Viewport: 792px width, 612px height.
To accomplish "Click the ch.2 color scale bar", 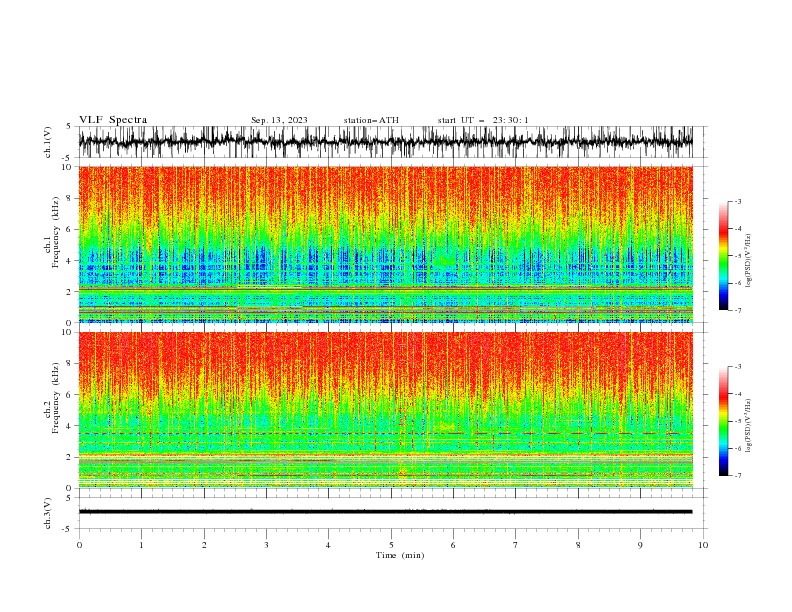I will tap(724, 421).
